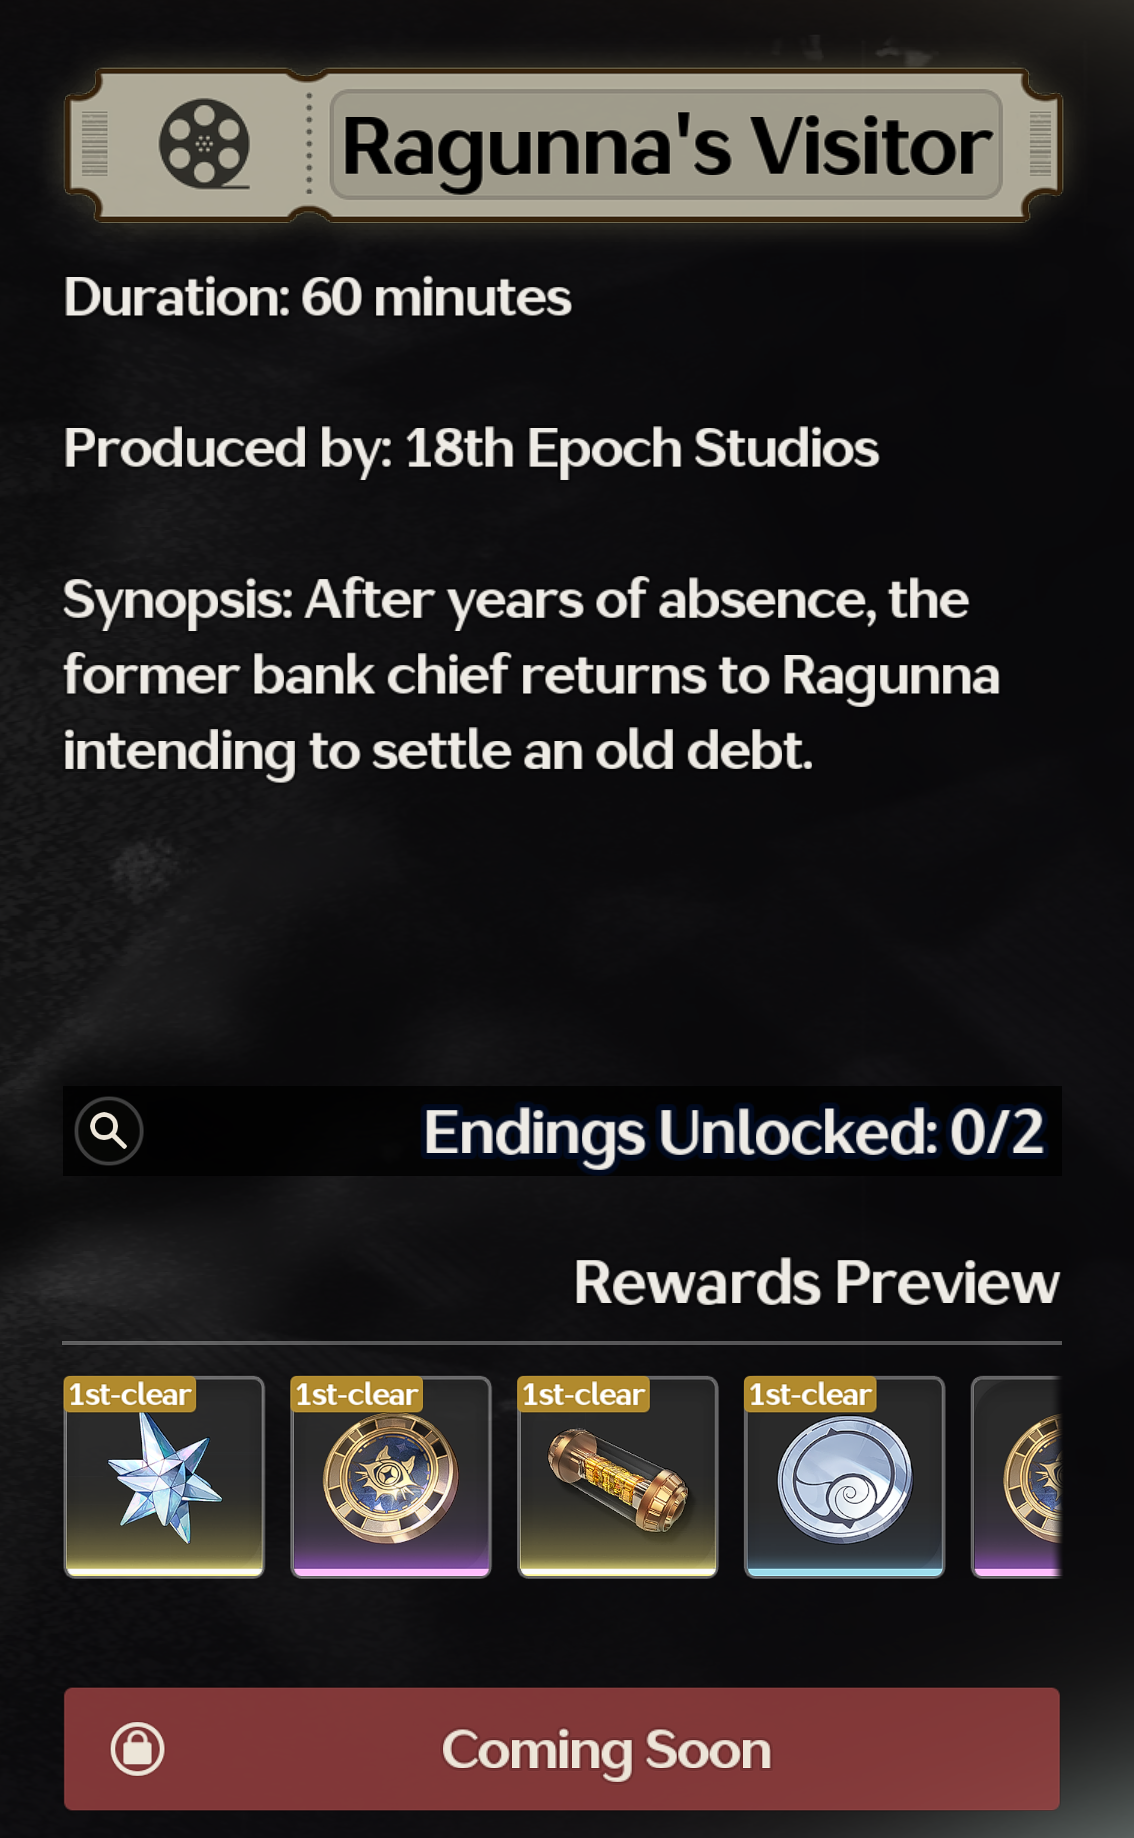Image resolution: width=1134 pixels, height=1838 pixels.
Task: Click the 1st-clear tag on silver coin
Action: [811, 1394]
